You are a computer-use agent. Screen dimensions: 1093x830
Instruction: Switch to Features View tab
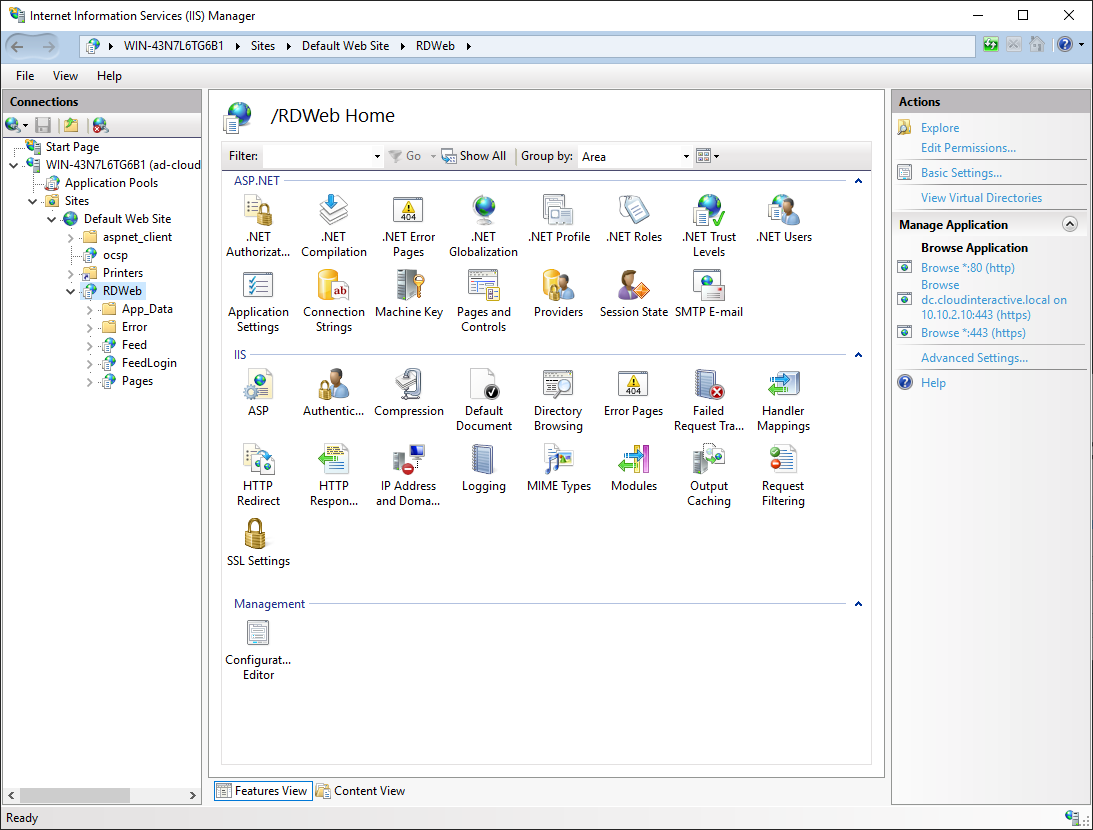pos(263,791)
